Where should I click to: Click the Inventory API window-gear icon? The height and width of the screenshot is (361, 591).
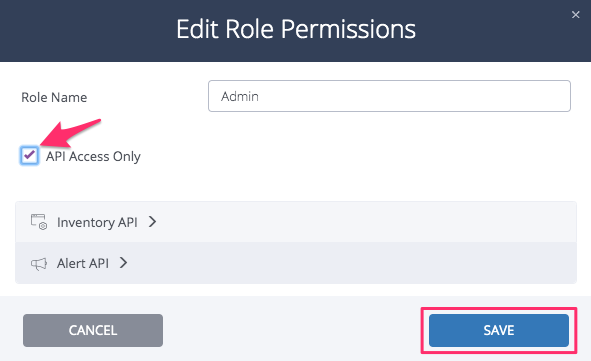coord(39,222)
